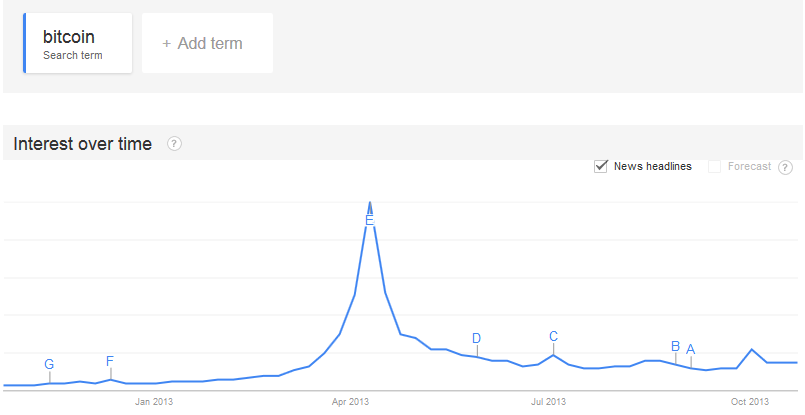Uncheck the News headlines checkbox

(x=601, y=166)
